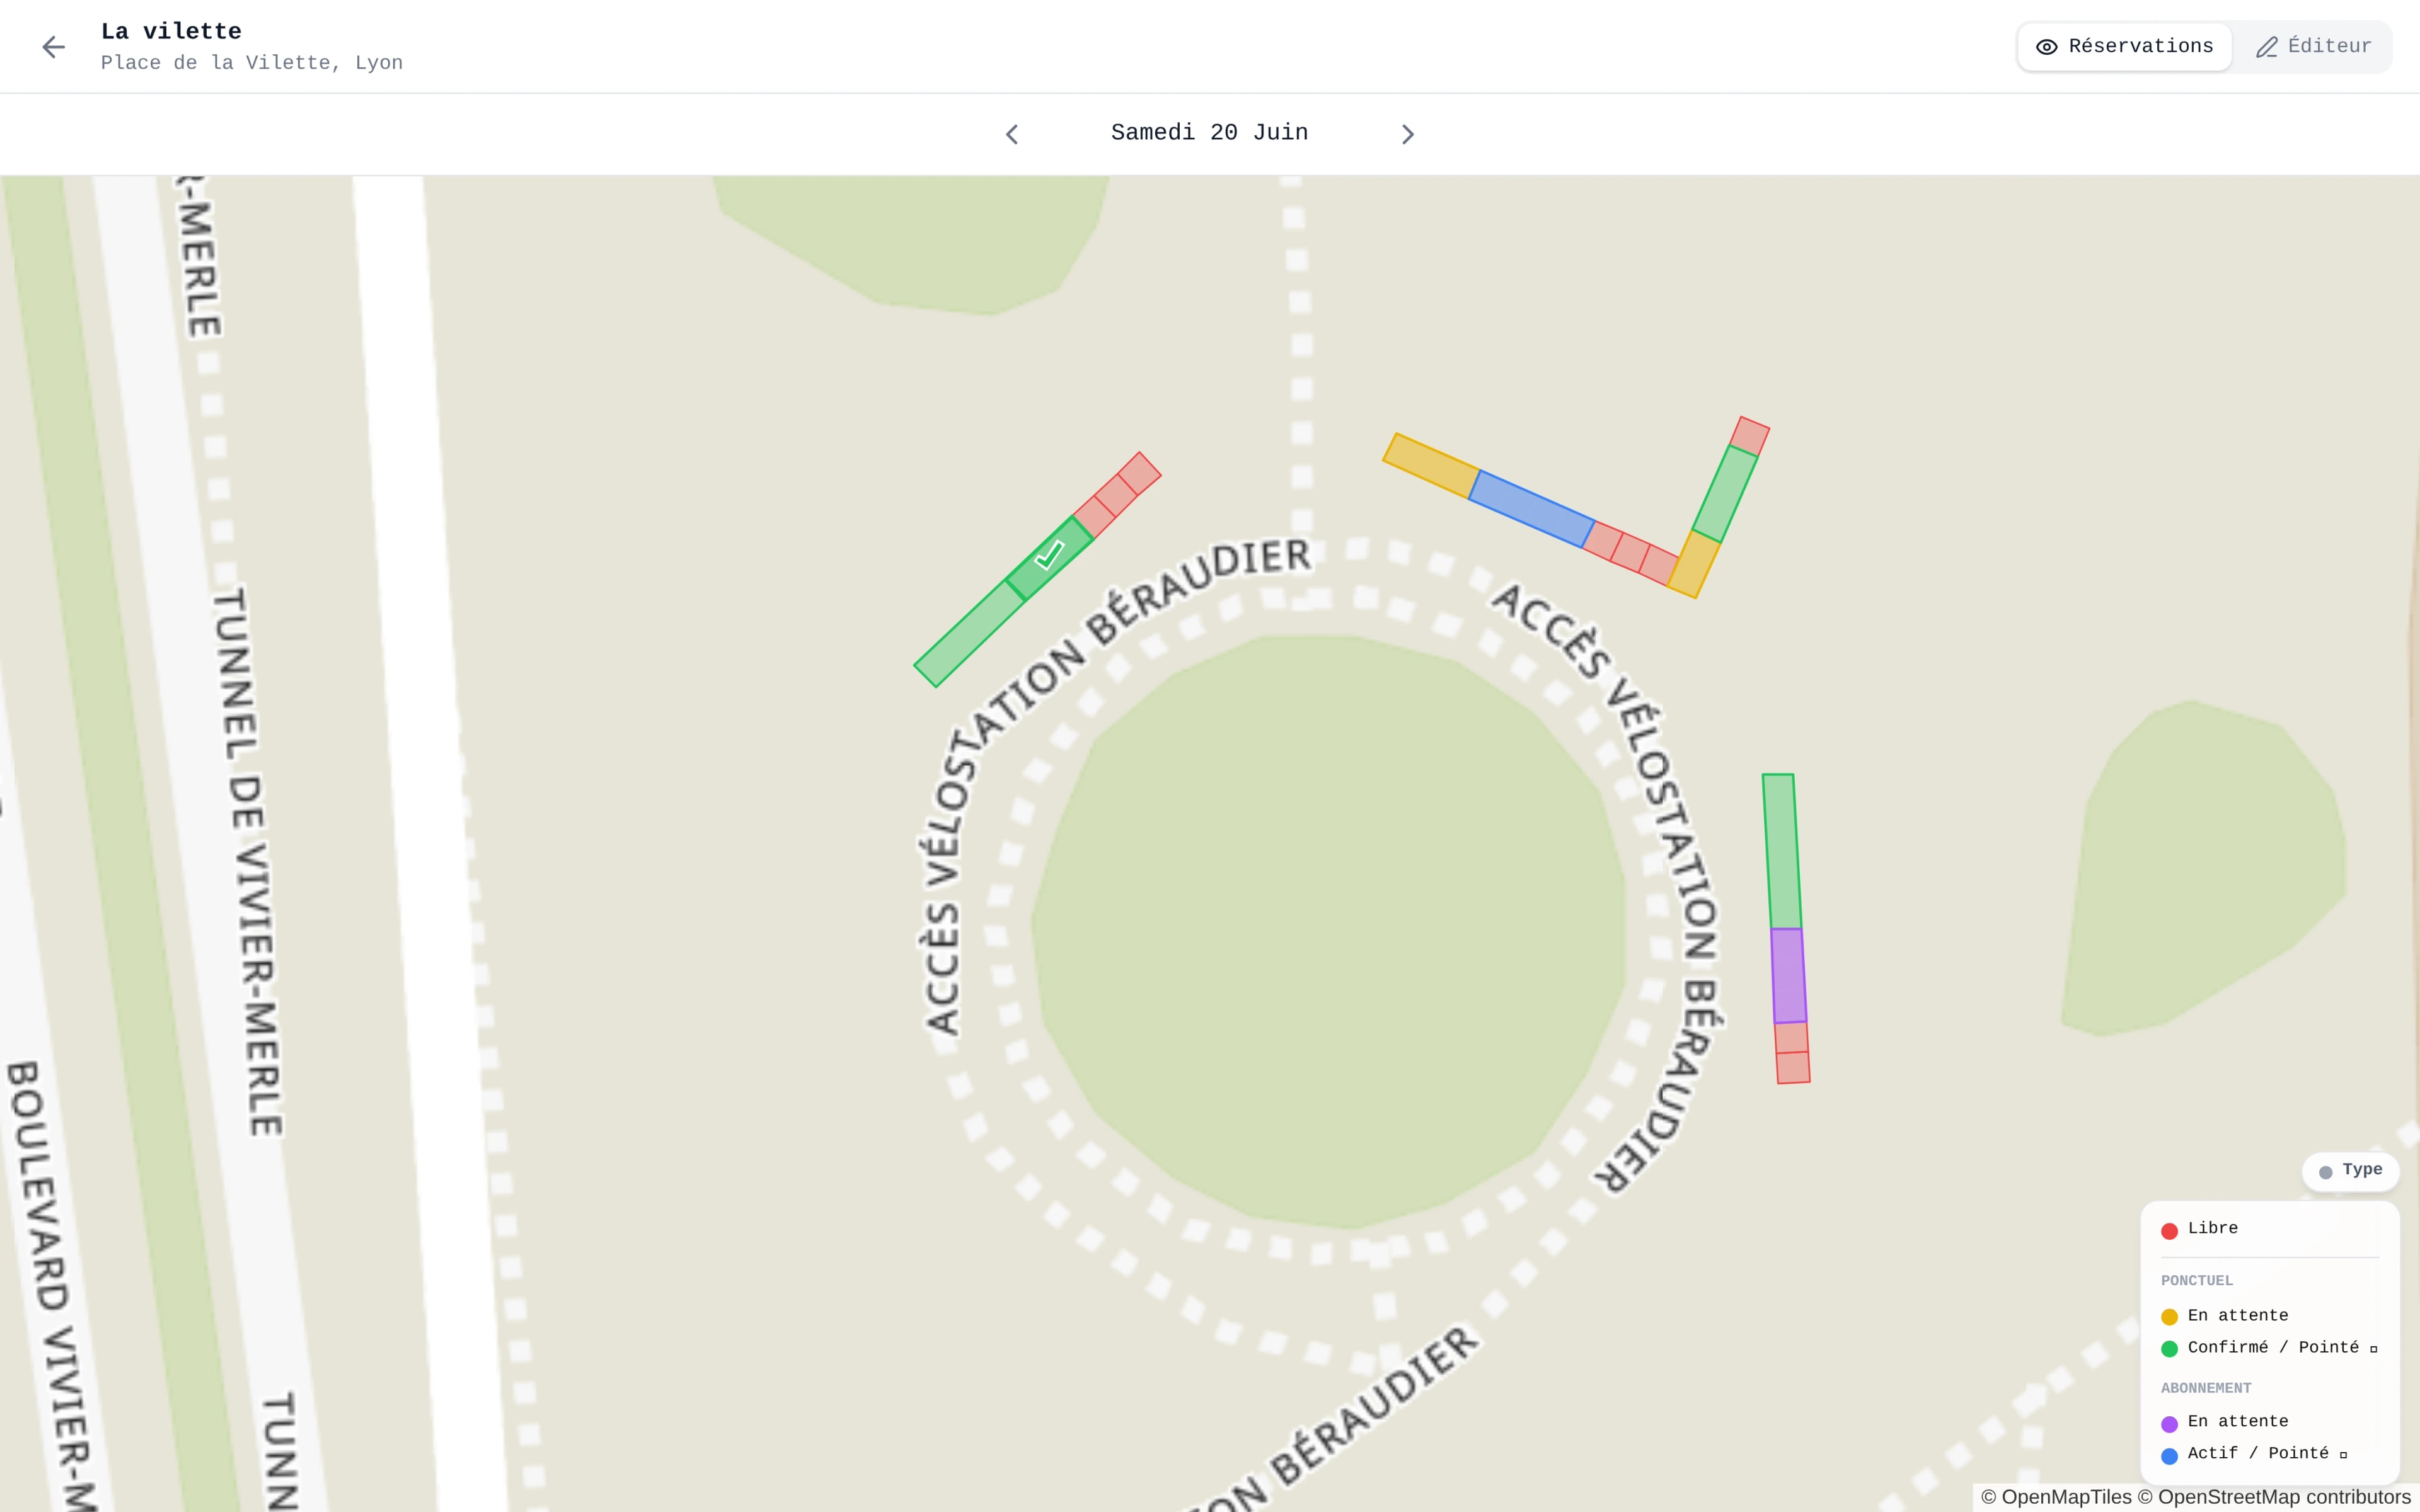Image resolution: width=2420 pixels, height=1512 pixels.
Task: Click the white checkmark icon on green spot
Action: pyautogui.click(x=1049, y=554)
